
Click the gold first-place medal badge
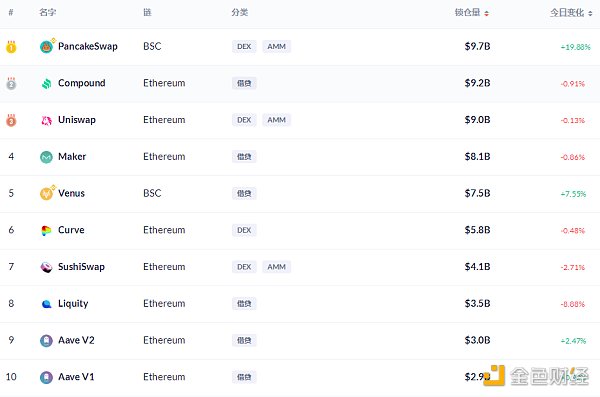(x=11, y=47)
